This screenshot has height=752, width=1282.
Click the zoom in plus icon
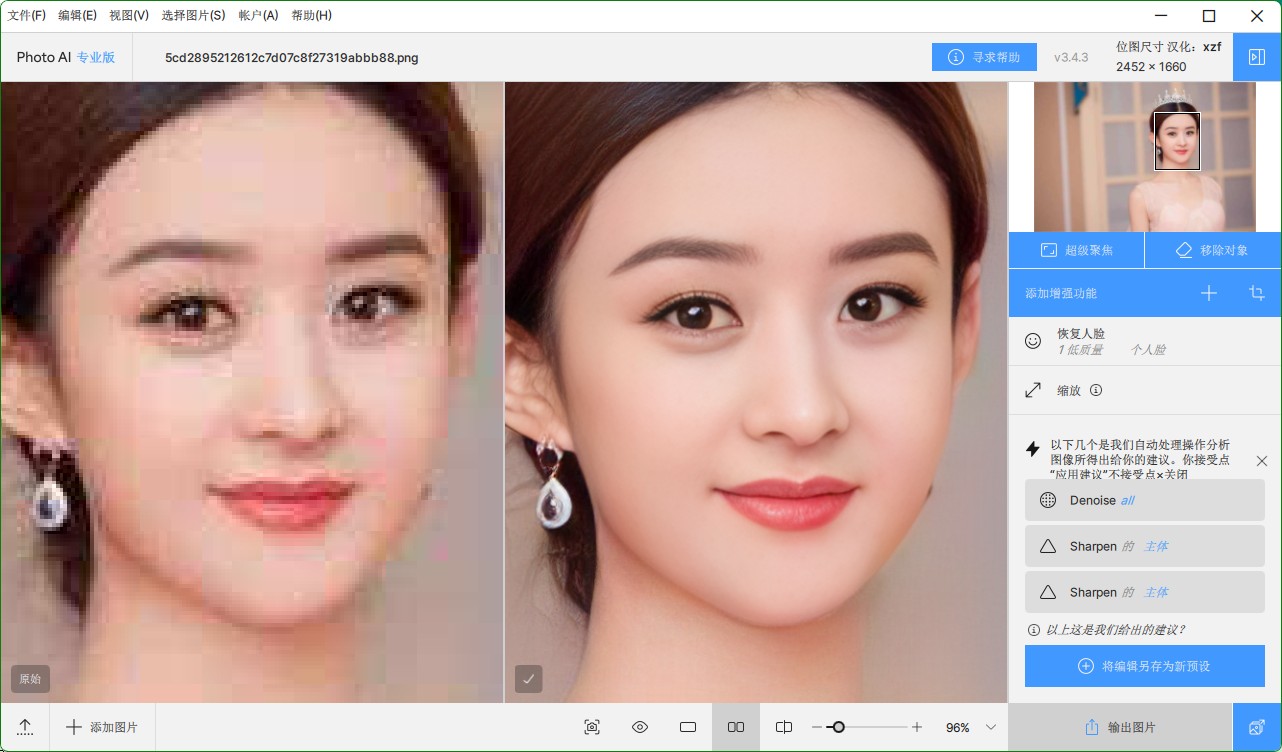point(917,727)
